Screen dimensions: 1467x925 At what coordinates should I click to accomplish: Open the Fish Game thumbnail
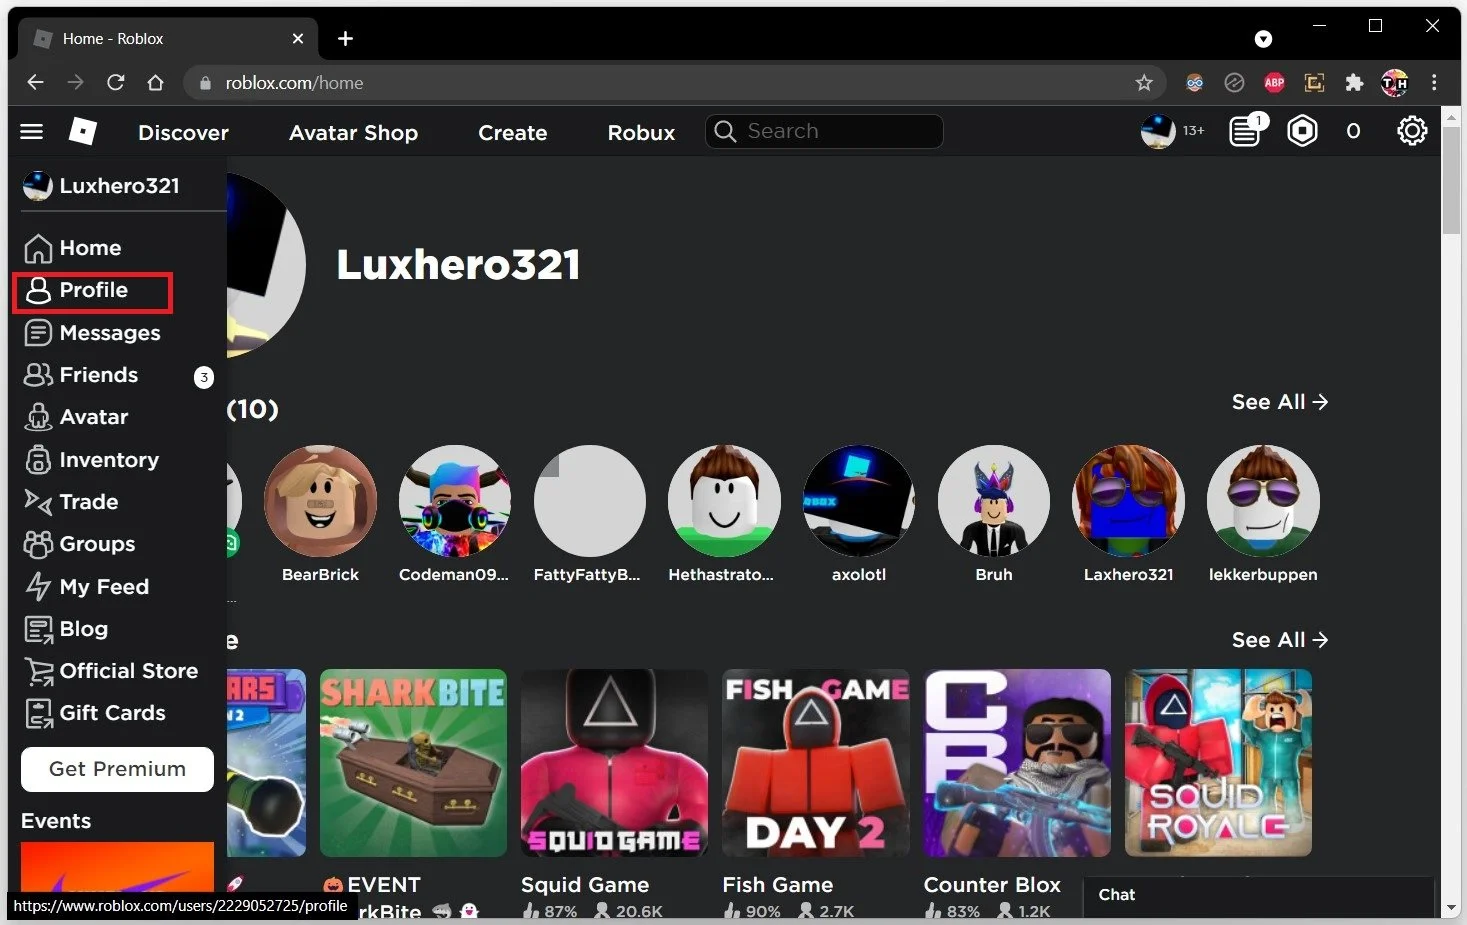[816, 763]
